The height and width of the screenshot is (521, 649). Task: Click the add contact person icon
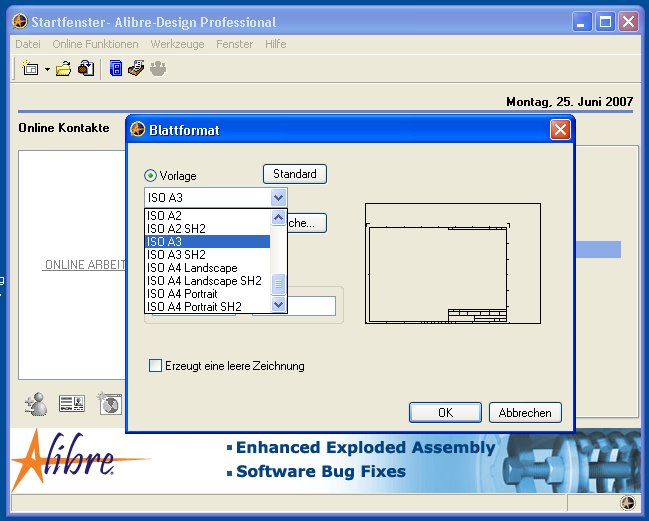36,403
